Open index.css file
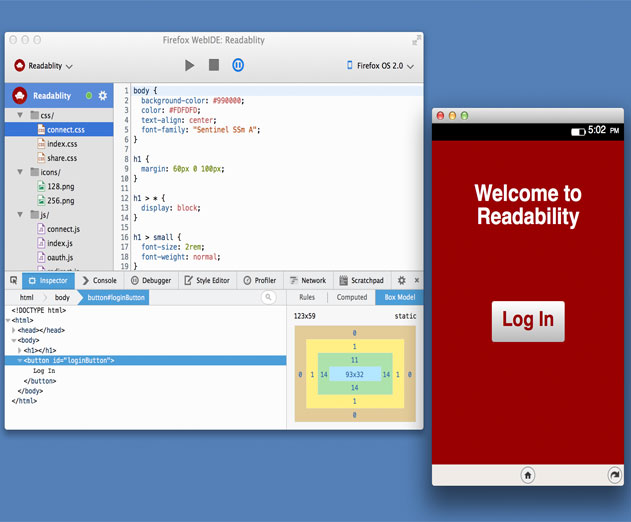631x522 pixels. 62,144
